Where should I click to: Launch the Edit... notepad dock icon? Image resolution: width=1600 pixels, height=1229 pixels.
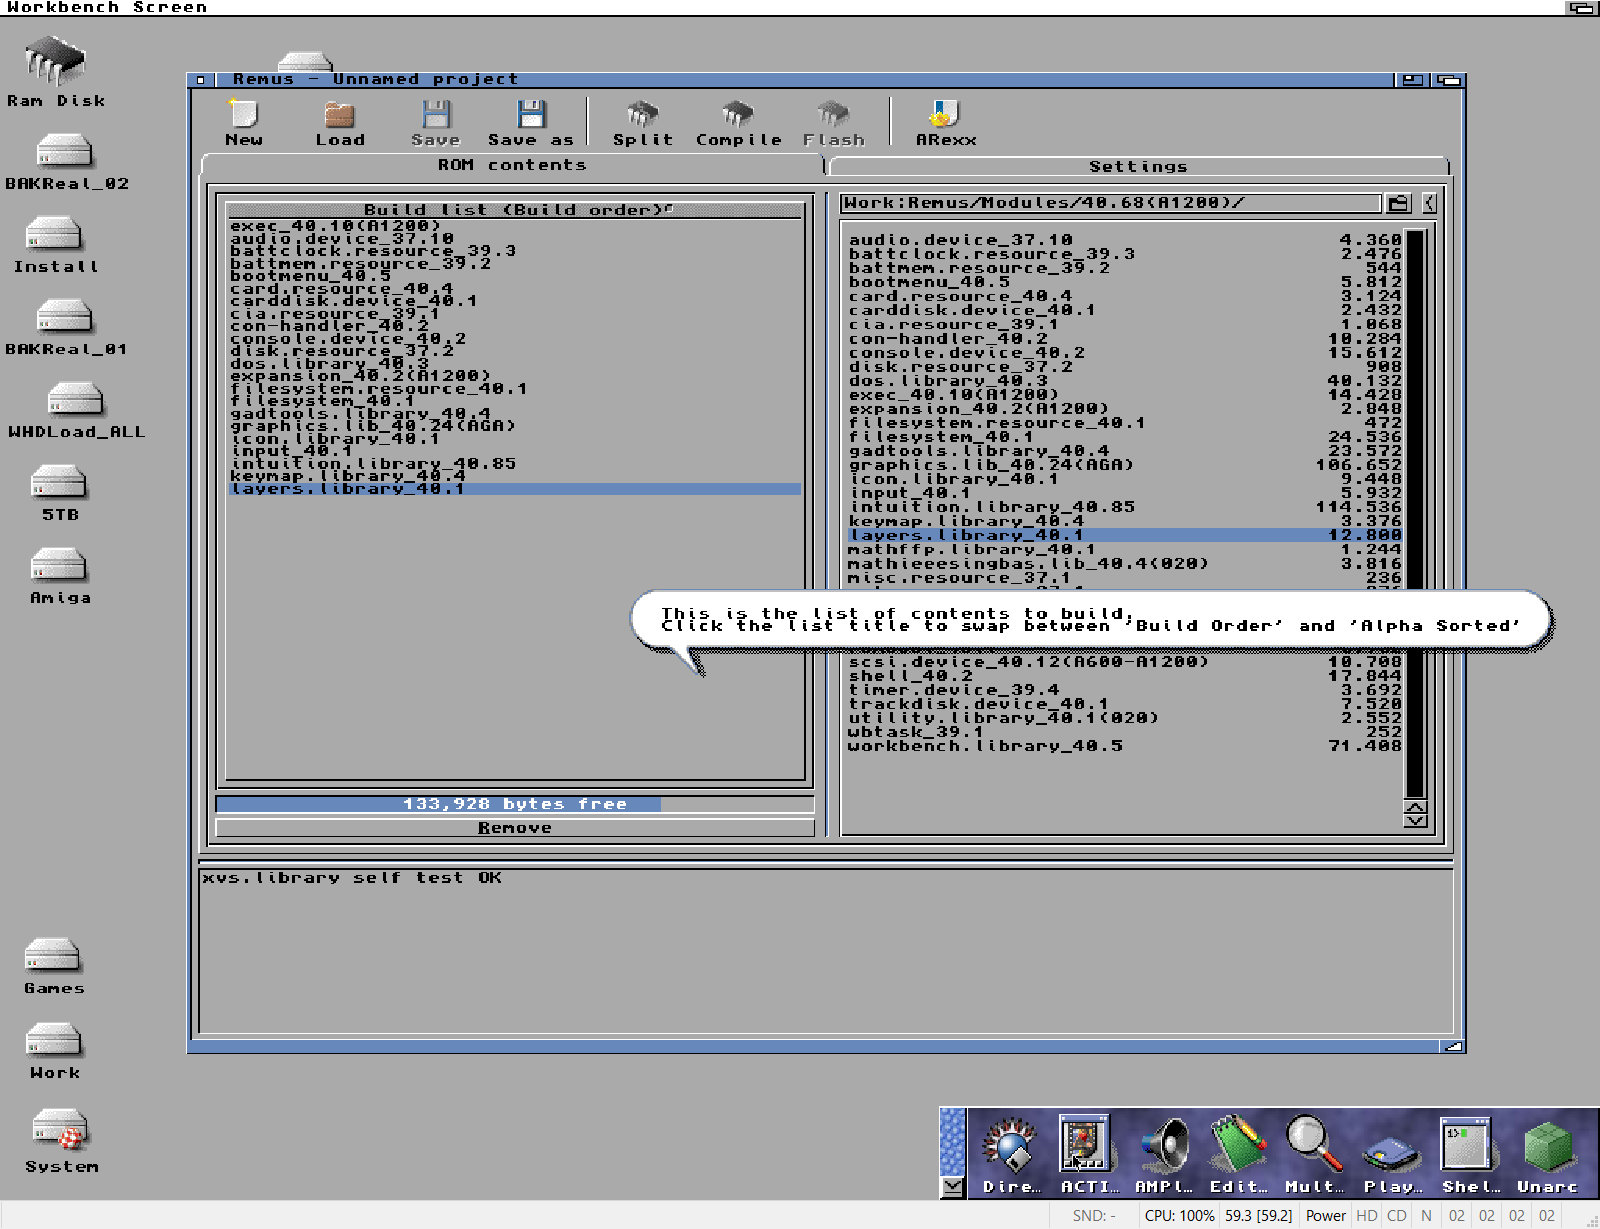tap(1239, 1156)
